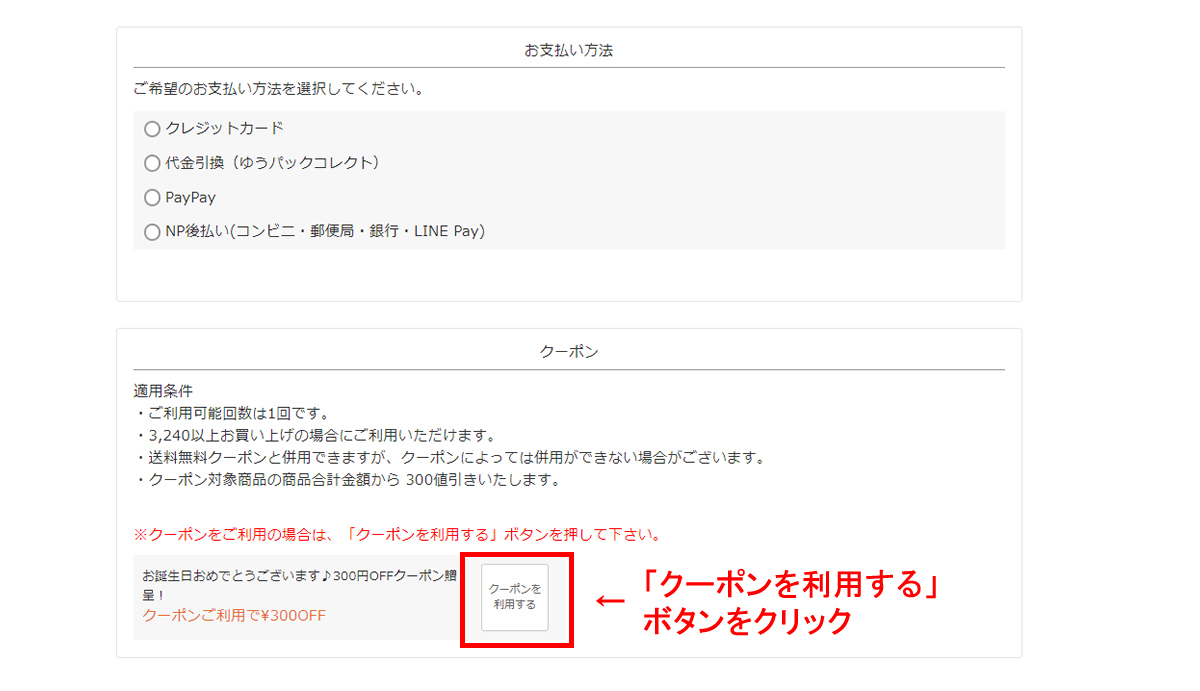
Task: Click the 3,240以上お買い上げ condition line
Action: (314, 435)
